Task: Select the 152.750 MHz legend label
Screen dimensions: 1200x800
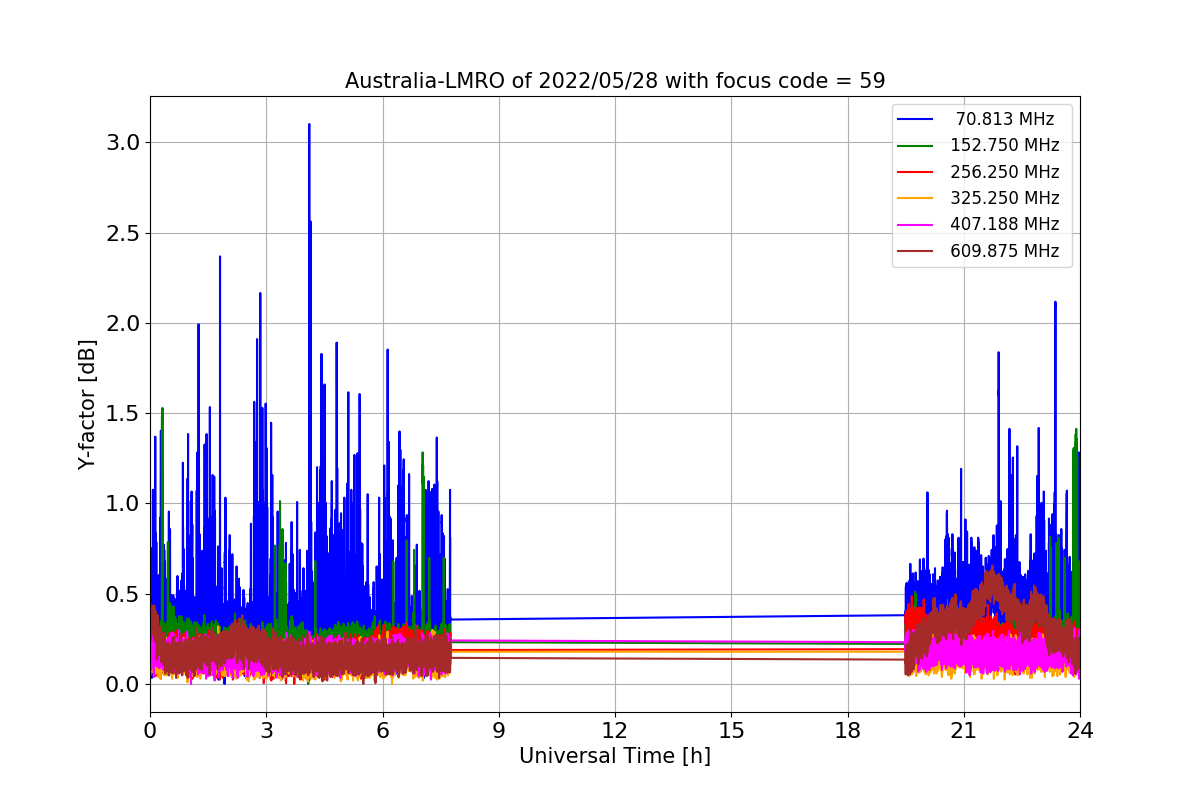Action: [1005, 146]
